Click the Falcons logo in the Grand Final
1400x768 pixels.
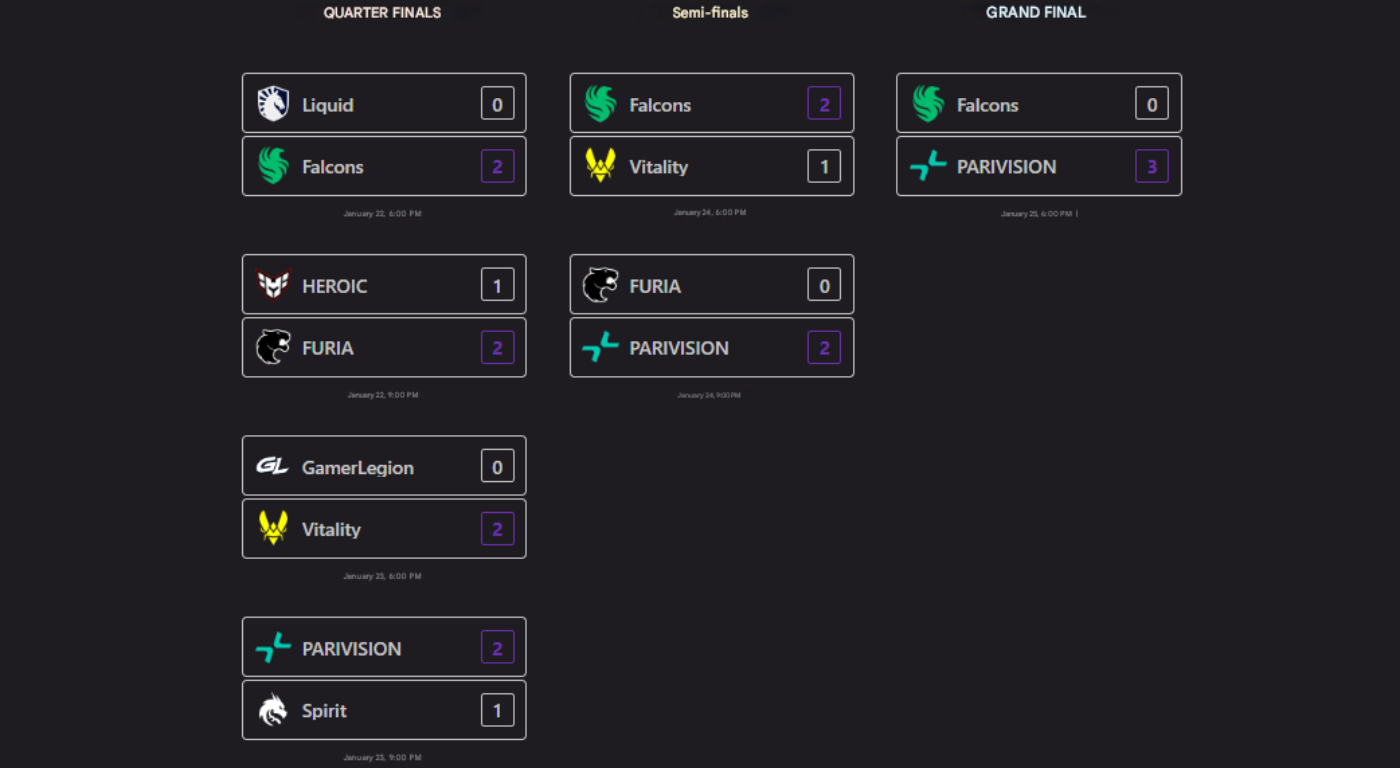pos(928,104)
